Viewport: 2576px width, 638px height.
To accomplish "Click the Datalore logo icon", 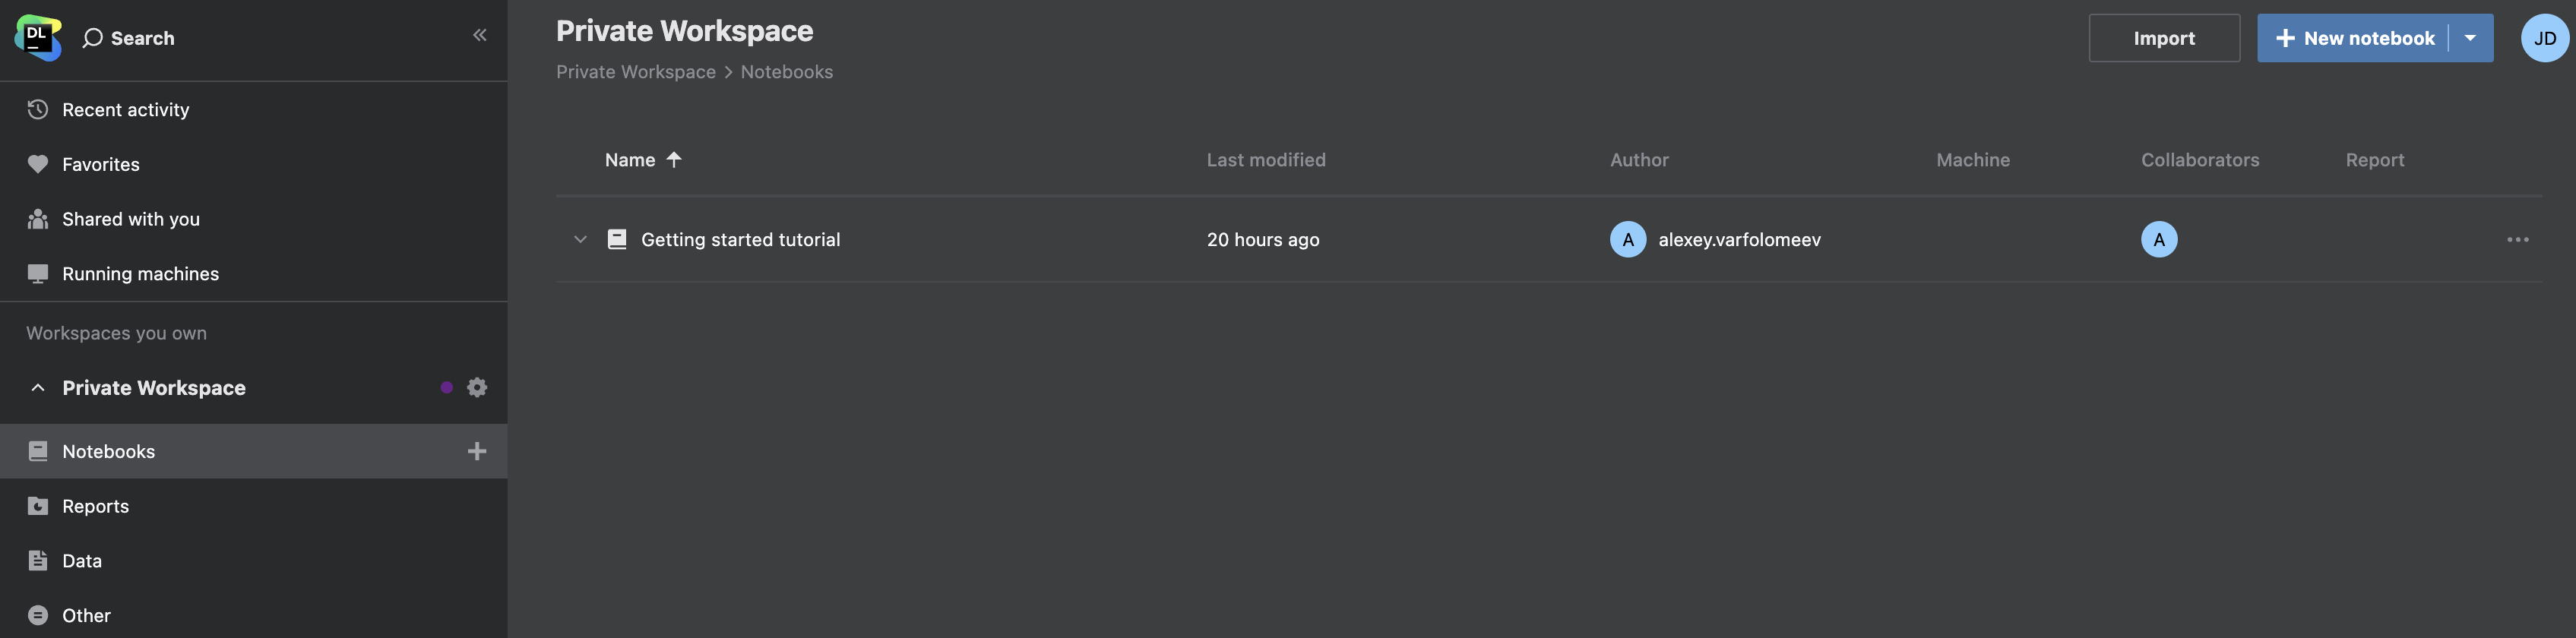I will coord(36,37).
